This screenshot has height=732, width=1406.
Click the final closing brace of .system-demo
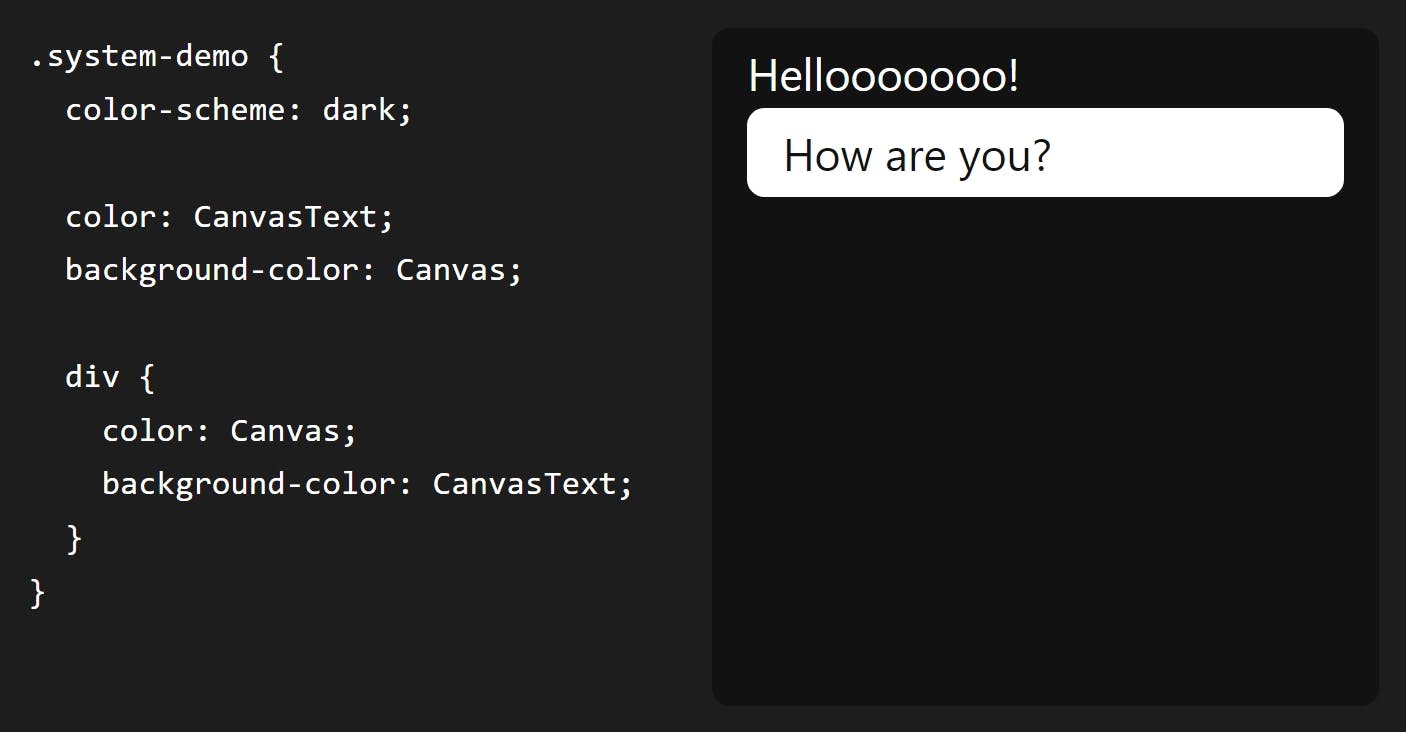[x=38, y=593]
